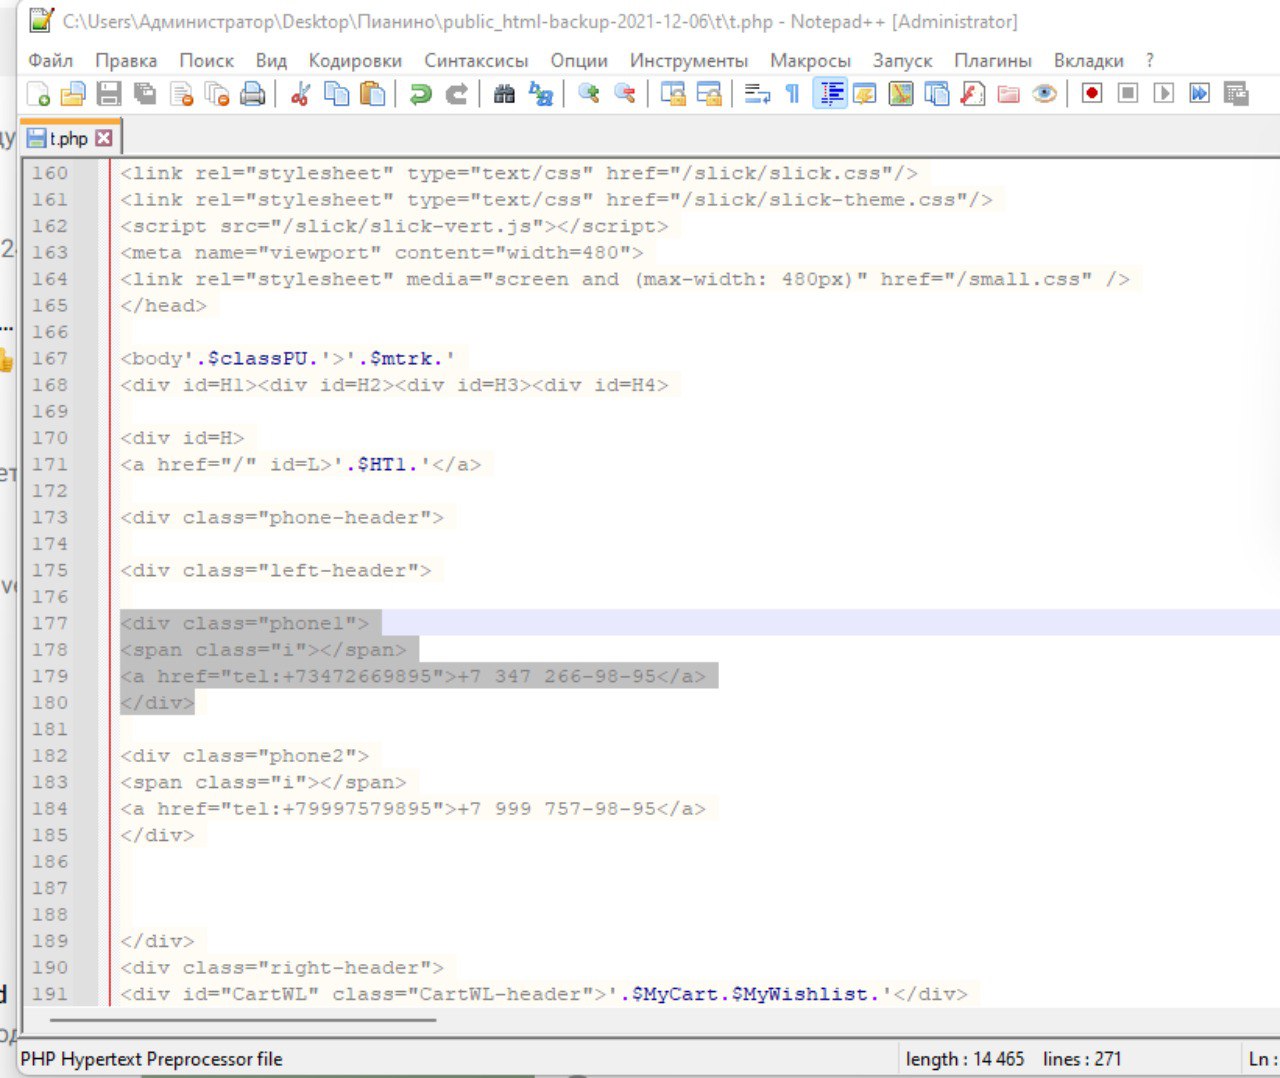The height and width of the screenshot is (1078, 1280).
Task: Click PHP Hypertext Preprocessor file status text
Action: pos(151,1059)
